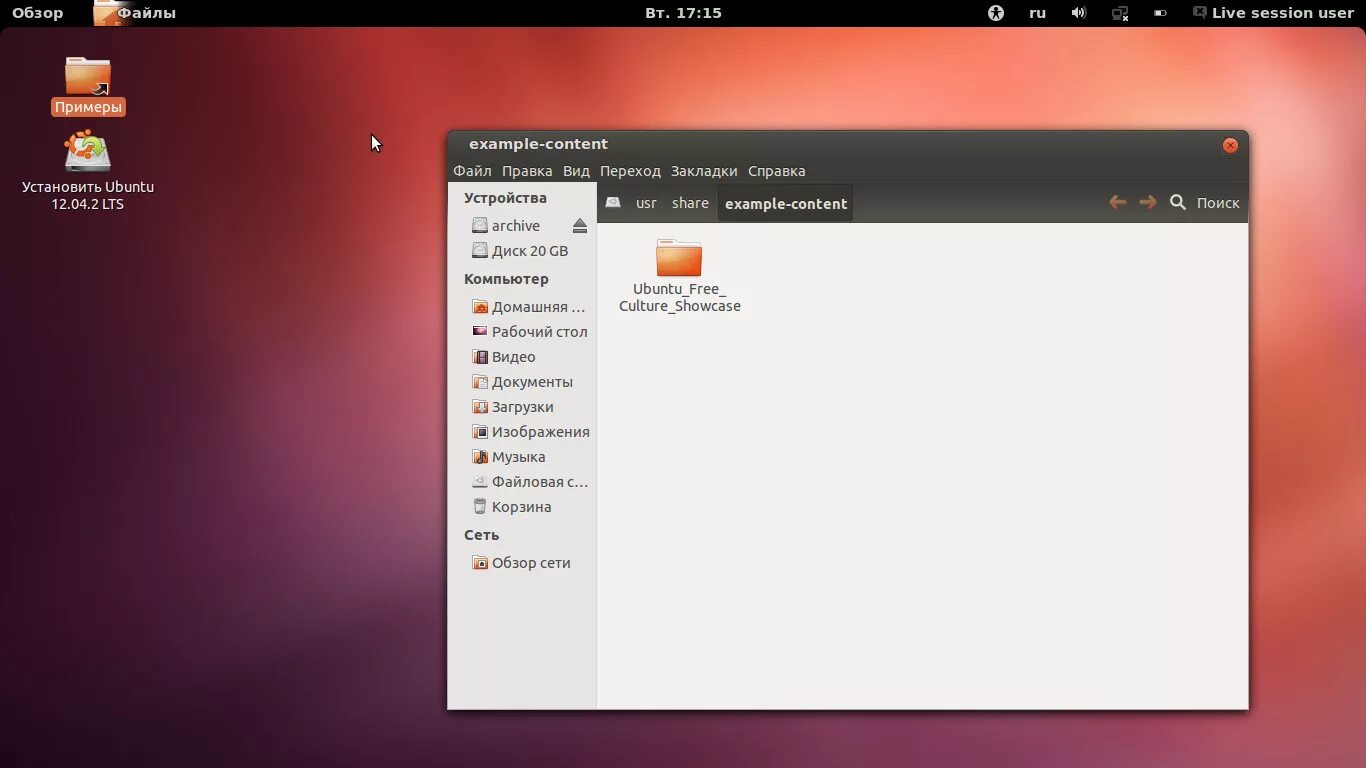Open the Обзор activities overview
Screen dimensions: 1366x768
click(37, 13)
